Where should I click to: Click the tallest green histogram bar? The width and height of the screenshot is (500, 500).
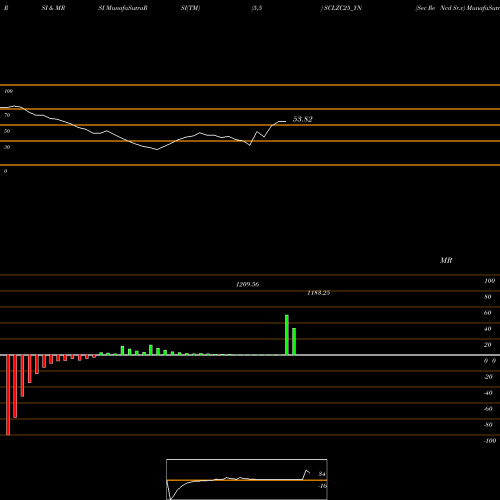[x=287, y=335]
